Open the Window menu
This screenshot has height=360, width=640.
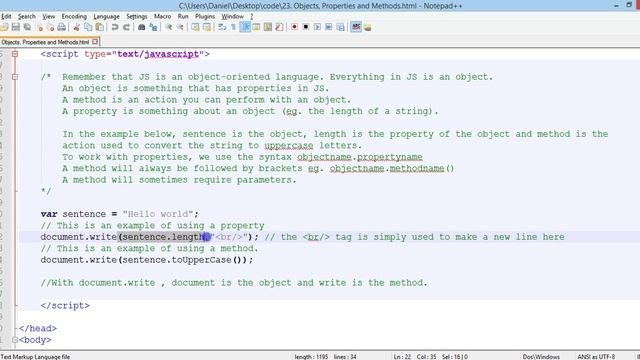click(x=232, y=16)
